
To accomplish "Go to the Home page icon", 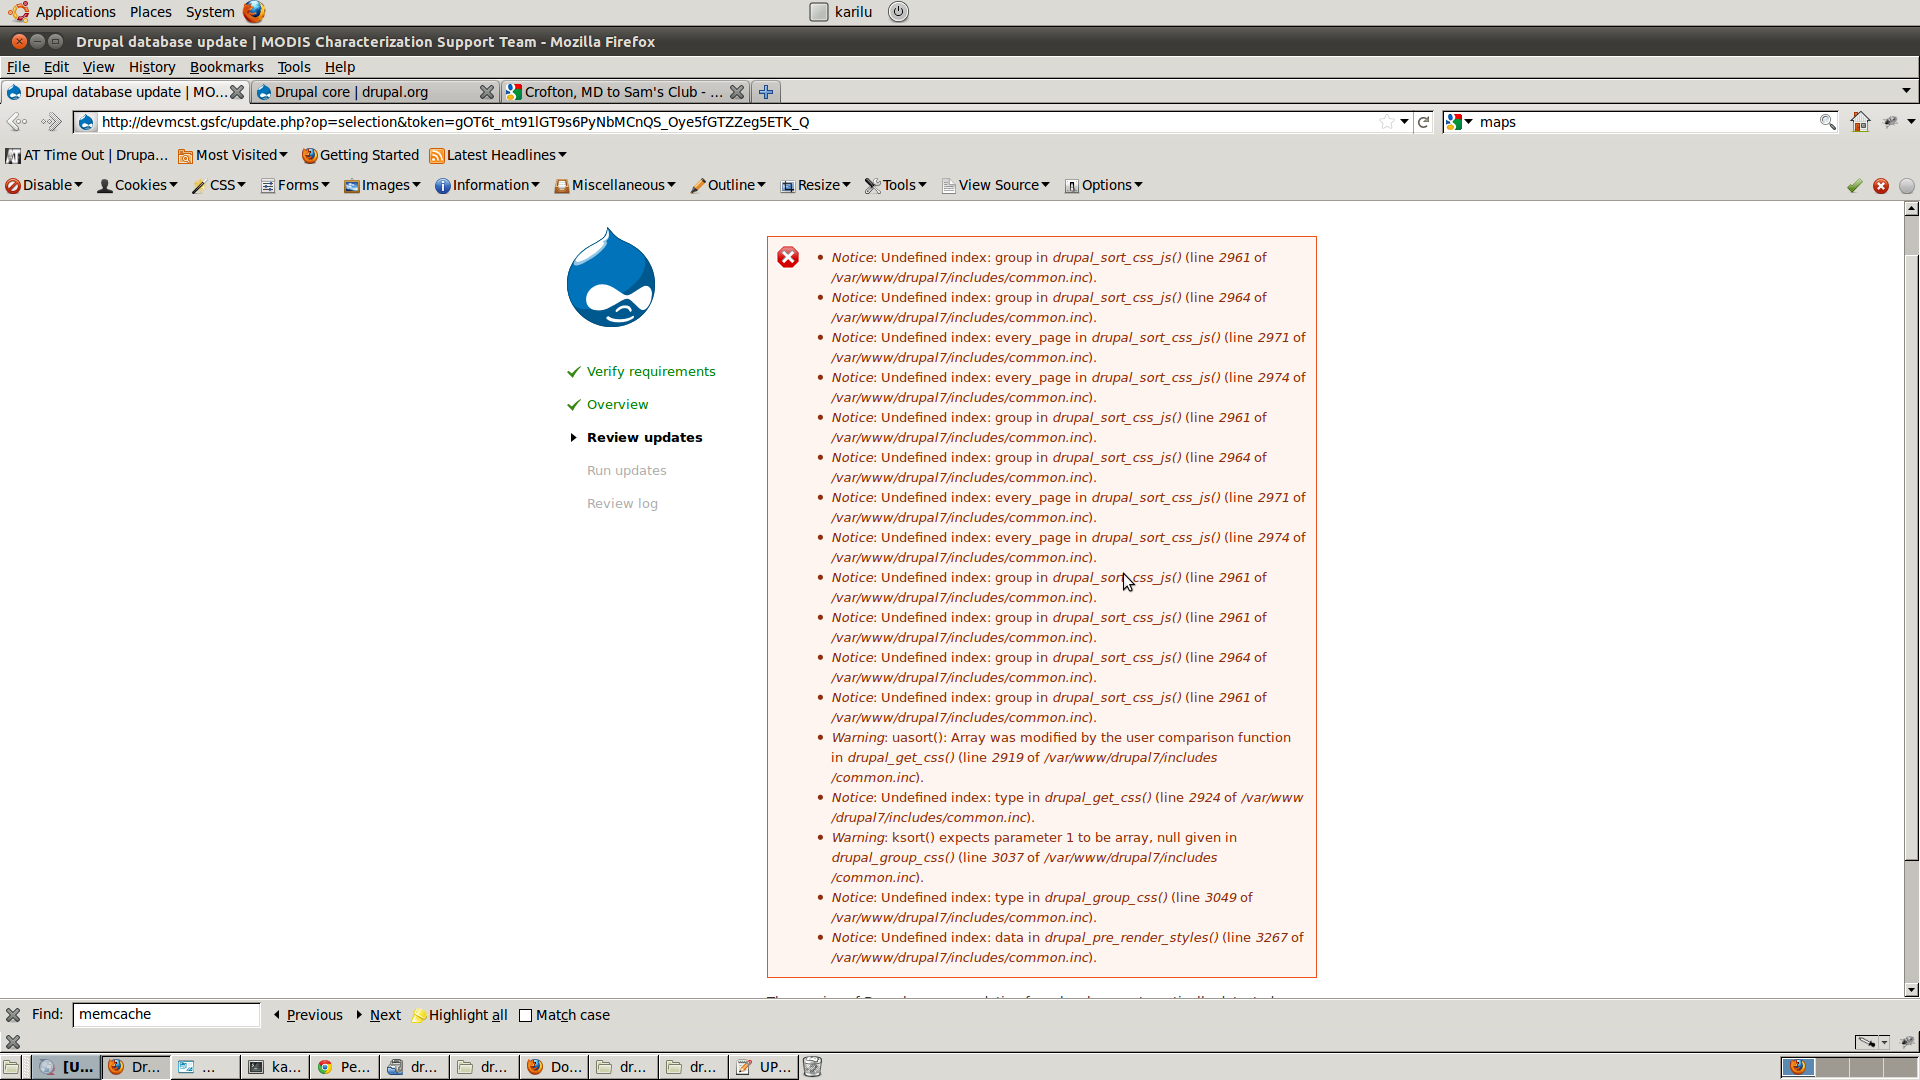I will (x=1860, y=122).
